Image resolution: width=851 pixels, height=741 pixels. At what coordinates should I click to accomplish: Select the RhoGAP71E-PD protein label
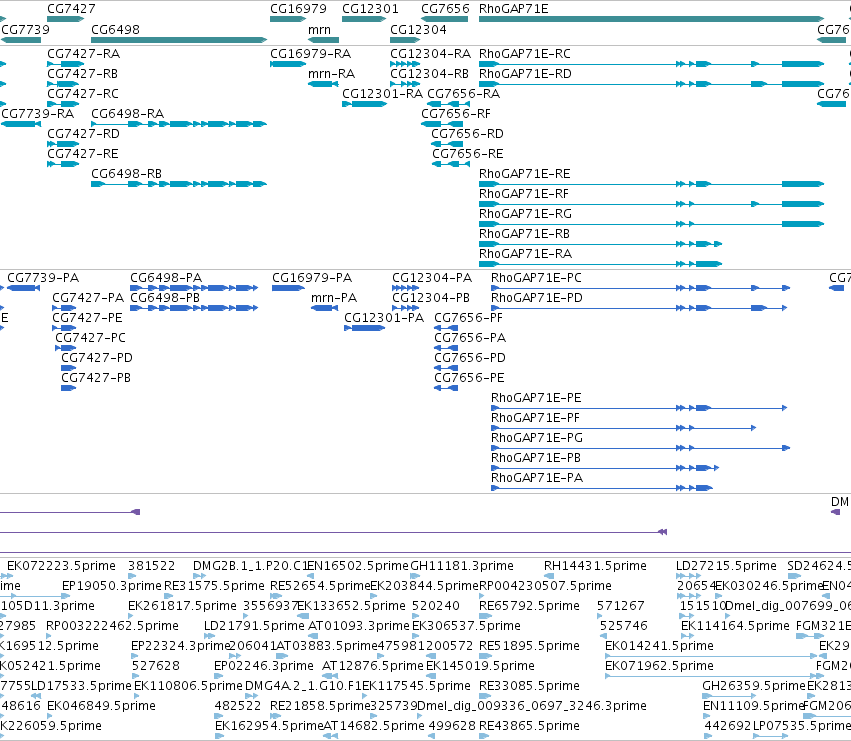click(537, 297)
